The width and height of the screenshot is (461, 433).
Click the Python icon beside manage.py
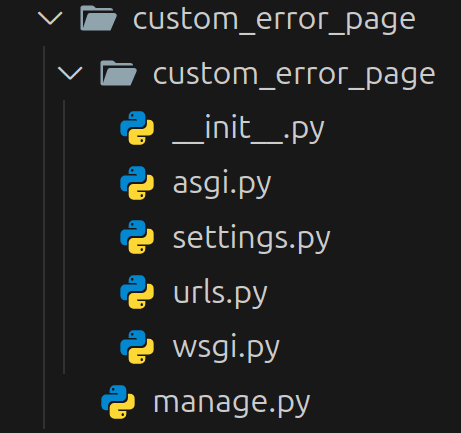(118, 402)
